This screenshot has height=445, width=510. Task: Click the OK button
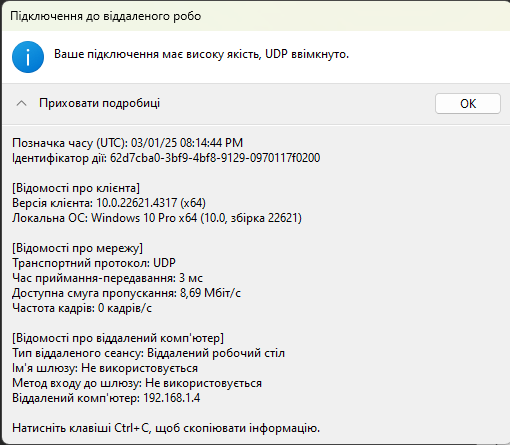click(x=468, y=104)
